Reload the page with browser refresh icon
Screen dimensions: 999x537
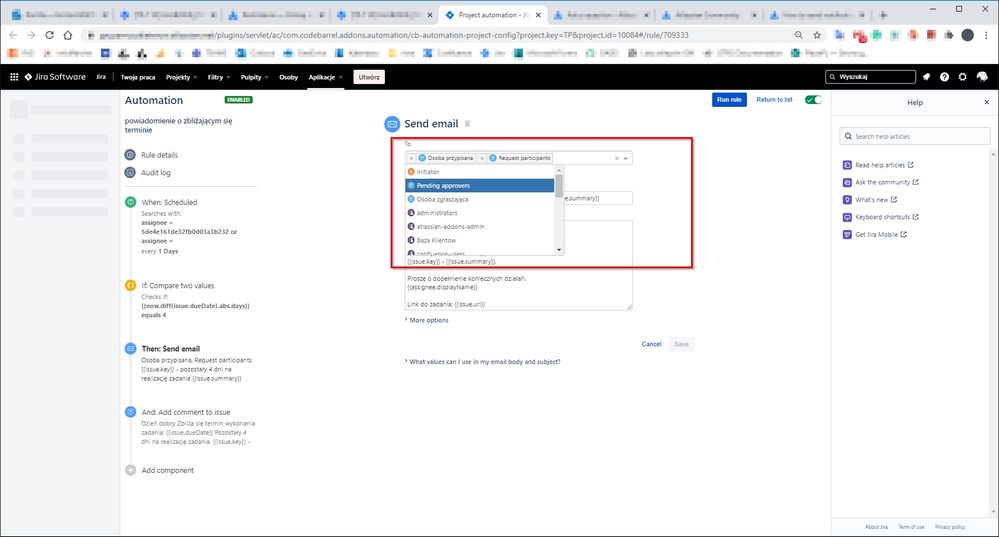coord(49,35)
